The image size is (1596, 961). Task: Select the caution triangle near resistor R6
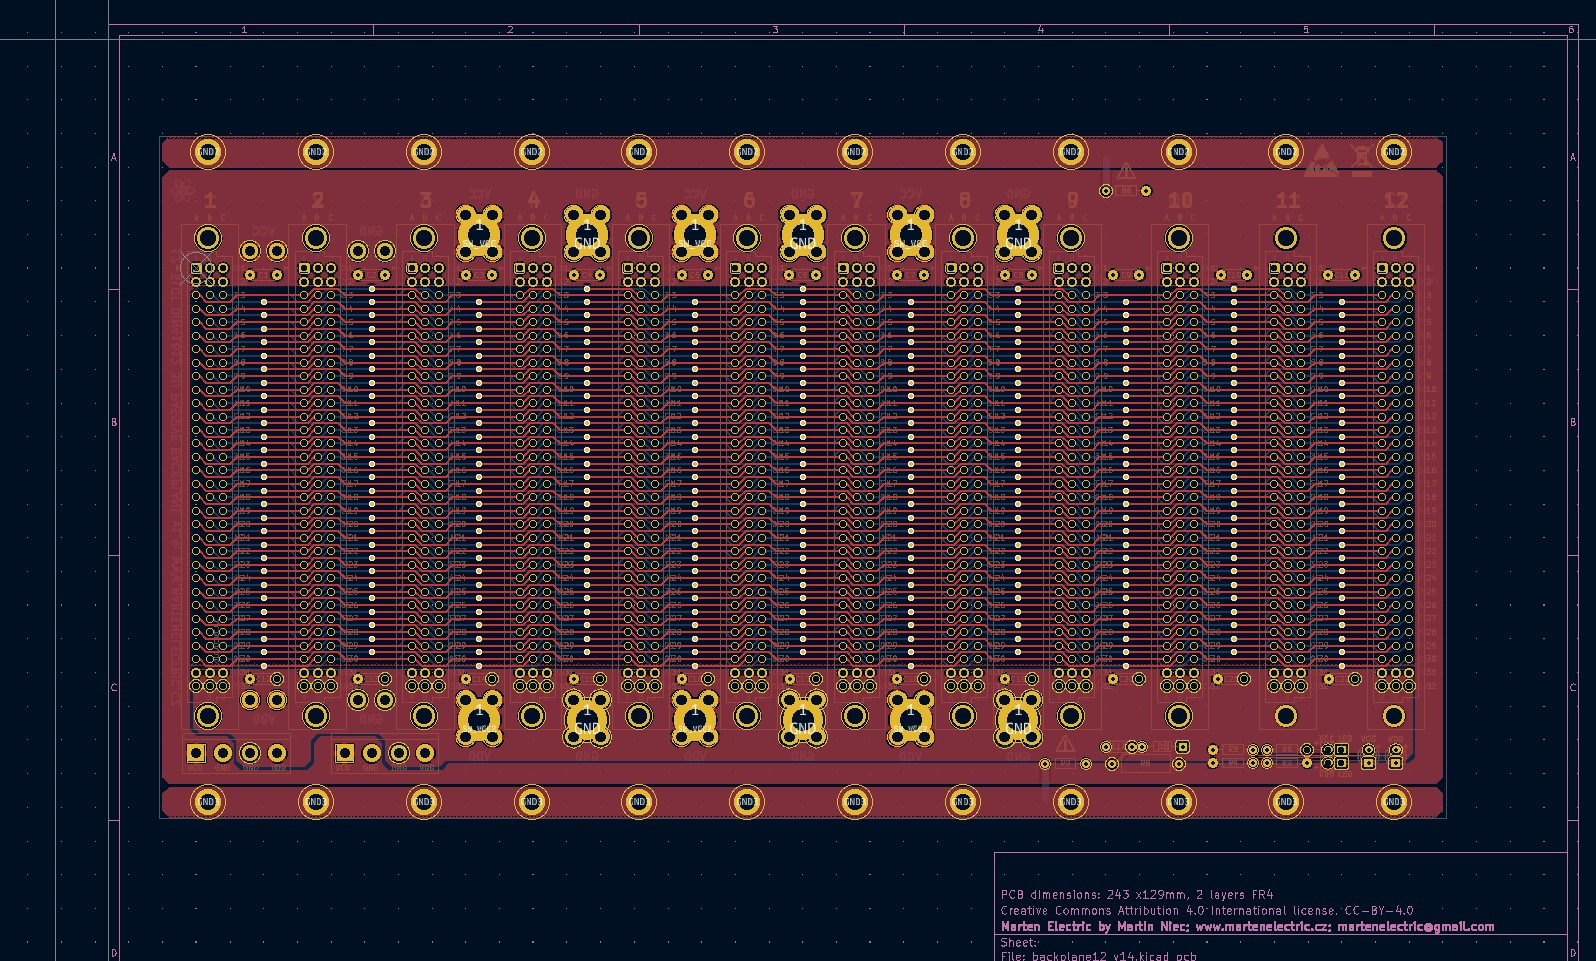coord(1127,172)
